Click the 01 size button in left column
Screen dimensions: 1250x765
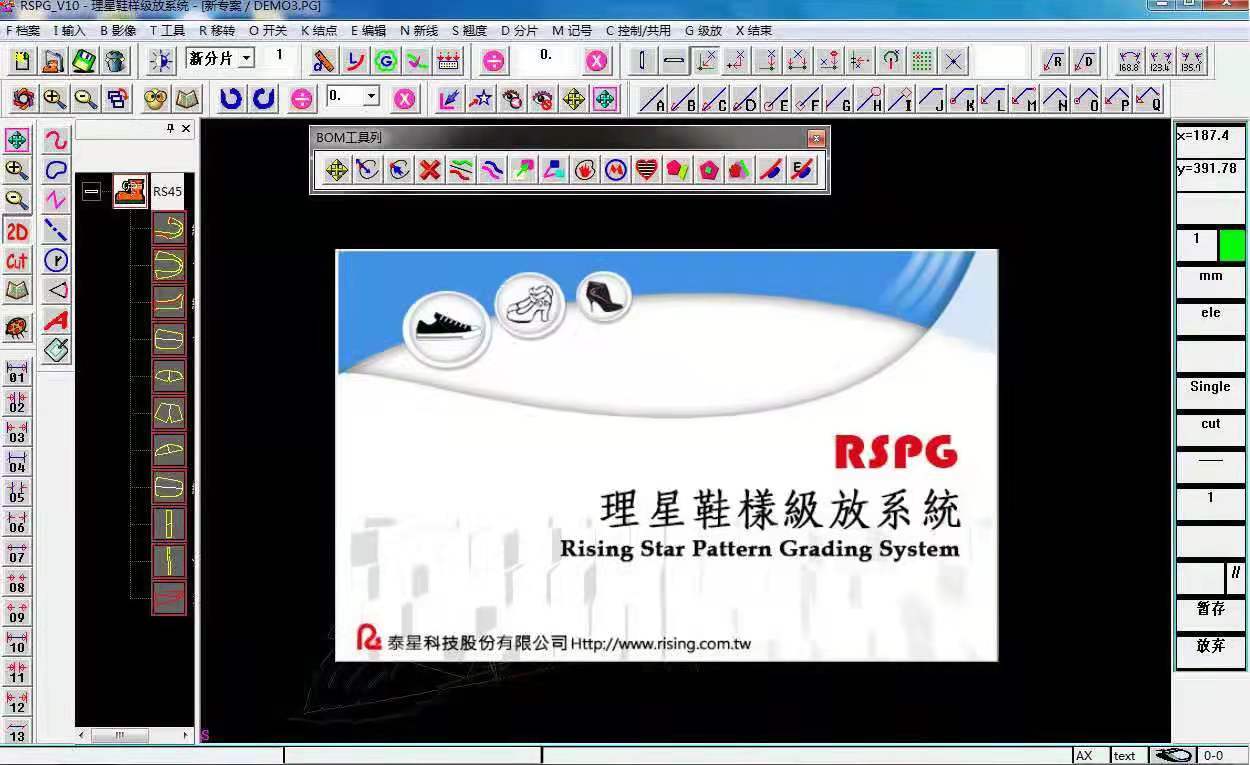click(x=17, y=373)
